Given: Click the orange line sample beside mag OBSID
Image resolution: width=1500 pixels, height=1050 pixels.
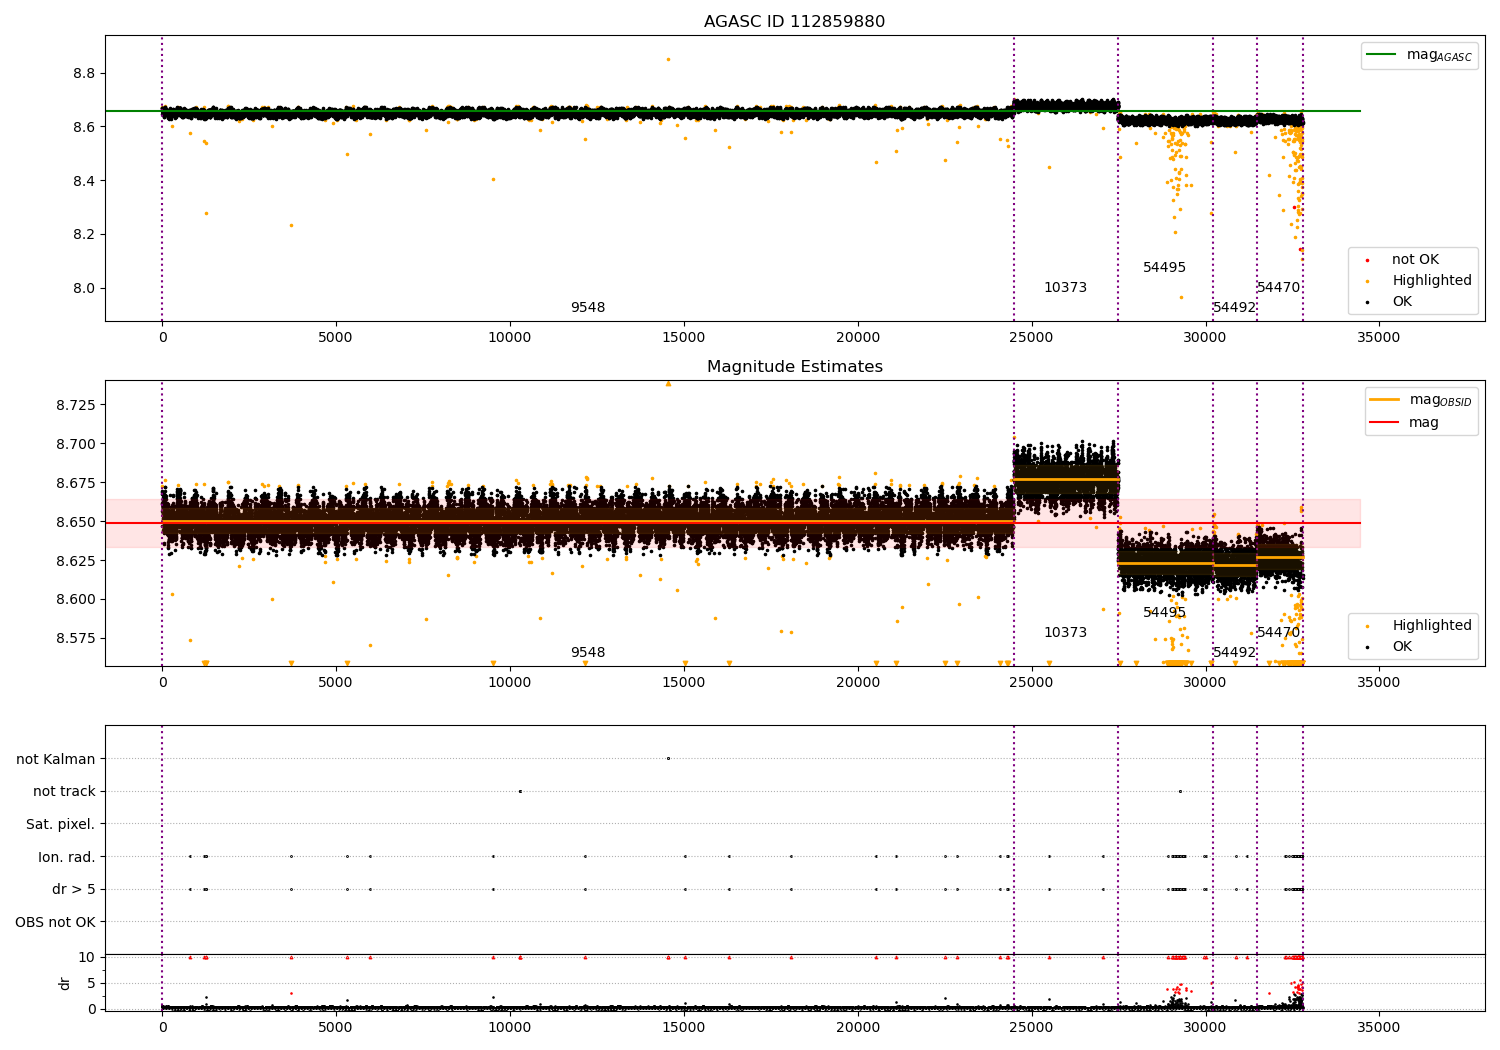Looking at the screenshot, I should point(1385,400).
